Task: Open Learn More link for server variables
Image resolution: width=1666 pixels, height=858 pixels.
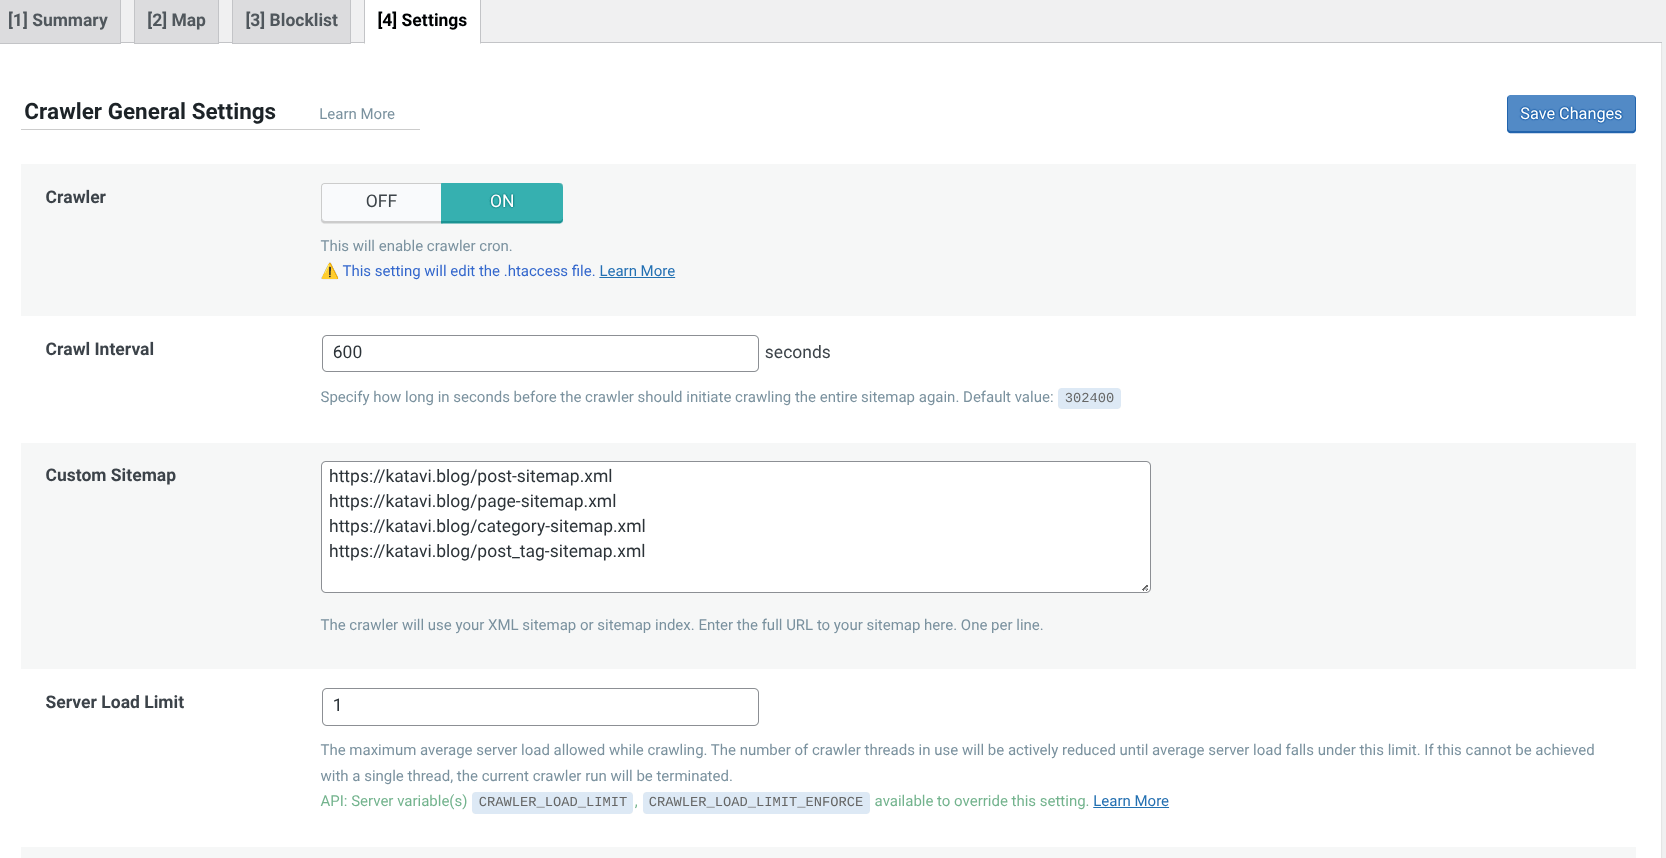Action: [x=1130, y=801]
